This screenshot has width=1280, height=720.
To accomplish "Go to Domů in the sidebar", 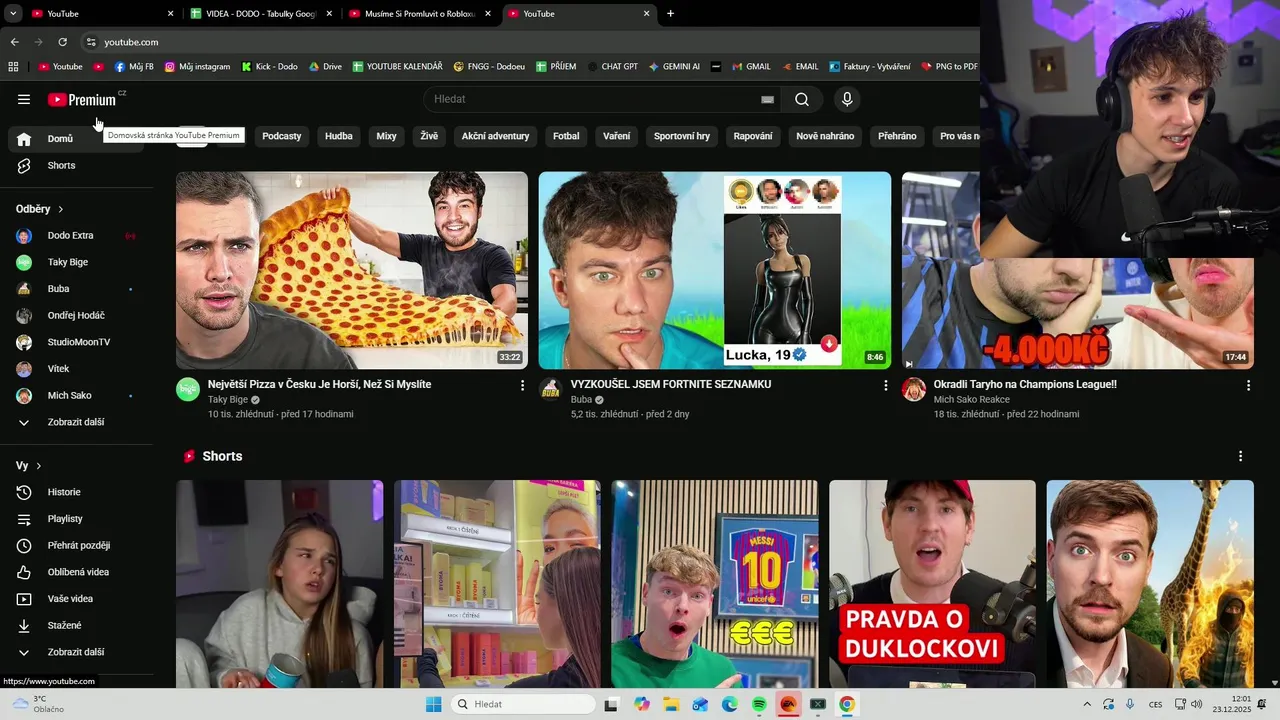I will 76,139.
